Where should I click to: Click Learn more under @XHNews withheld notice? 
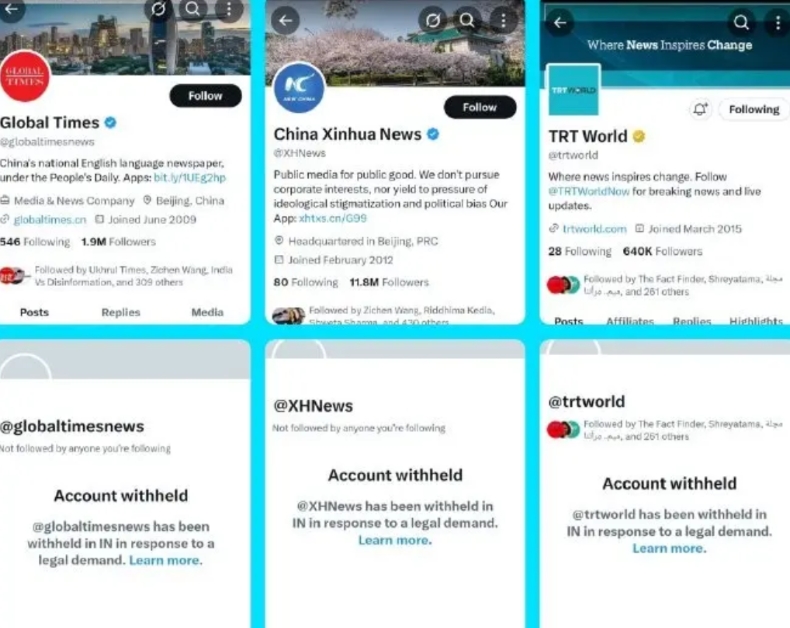(395, 540)
